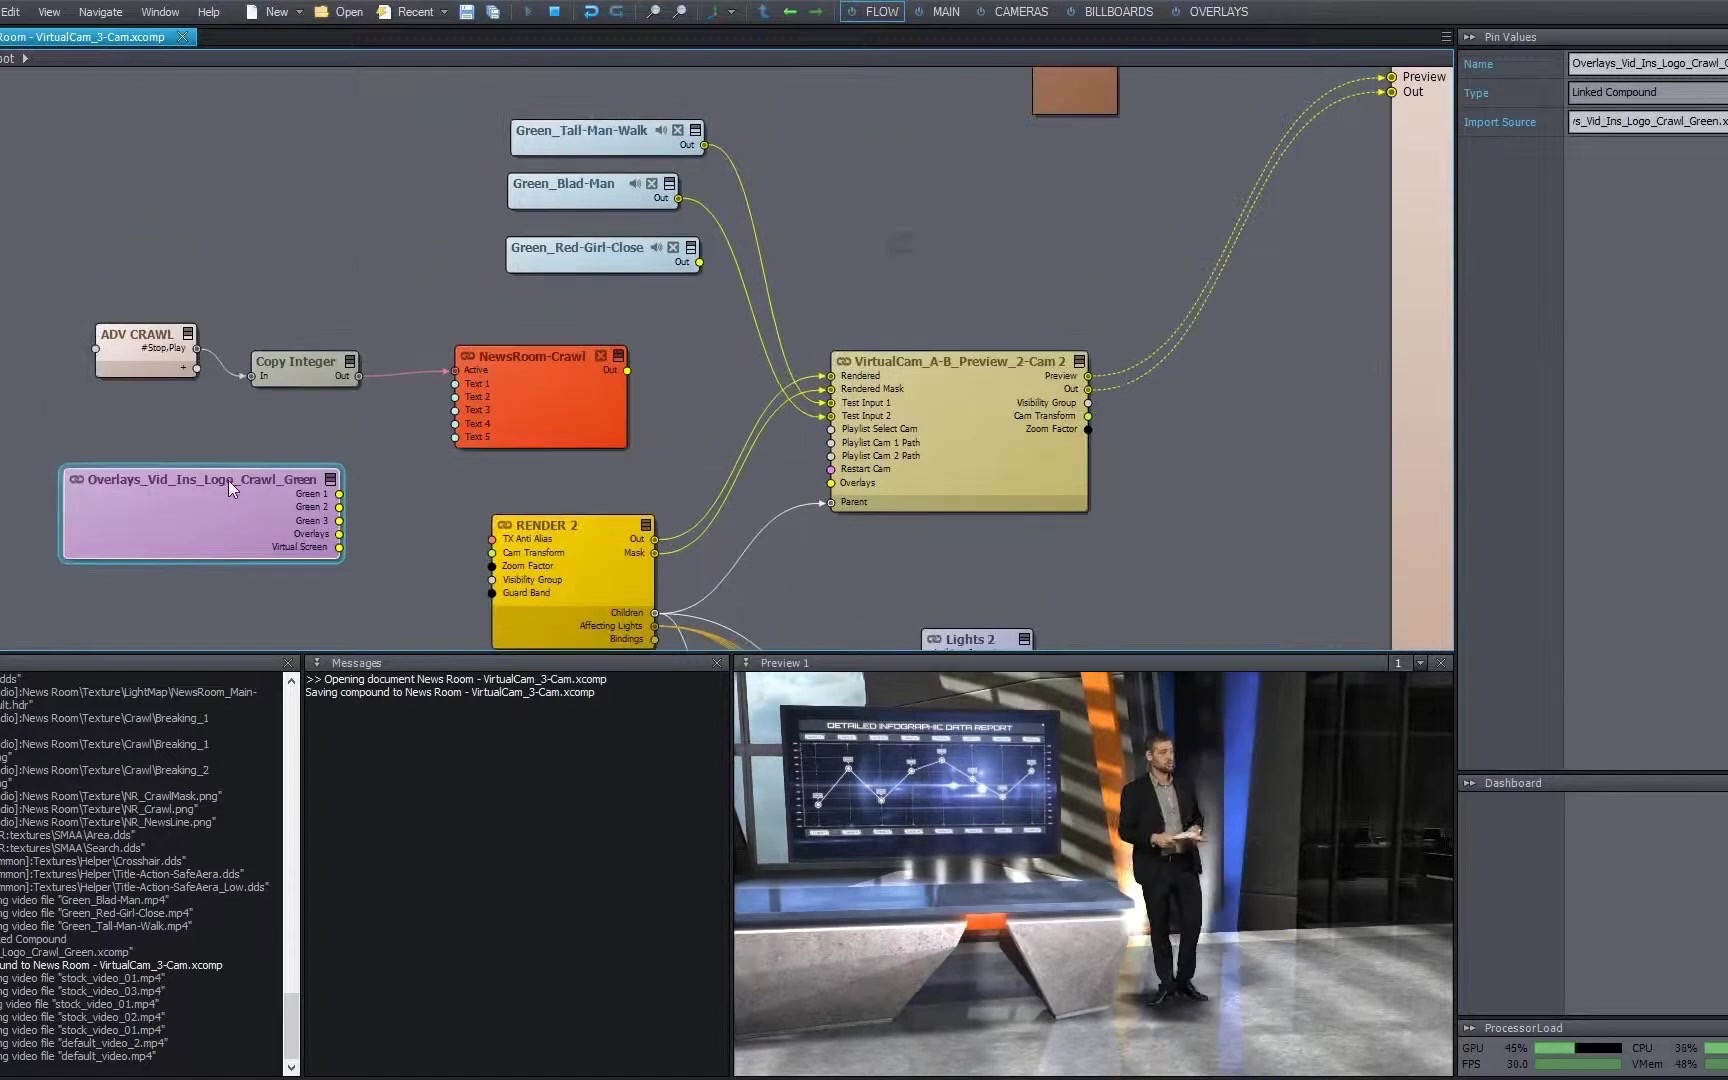The height and width of the screenshot is (1080, 1728).
Task: Click the blue Stop button in the toolbar
Action: pos(554,12)
